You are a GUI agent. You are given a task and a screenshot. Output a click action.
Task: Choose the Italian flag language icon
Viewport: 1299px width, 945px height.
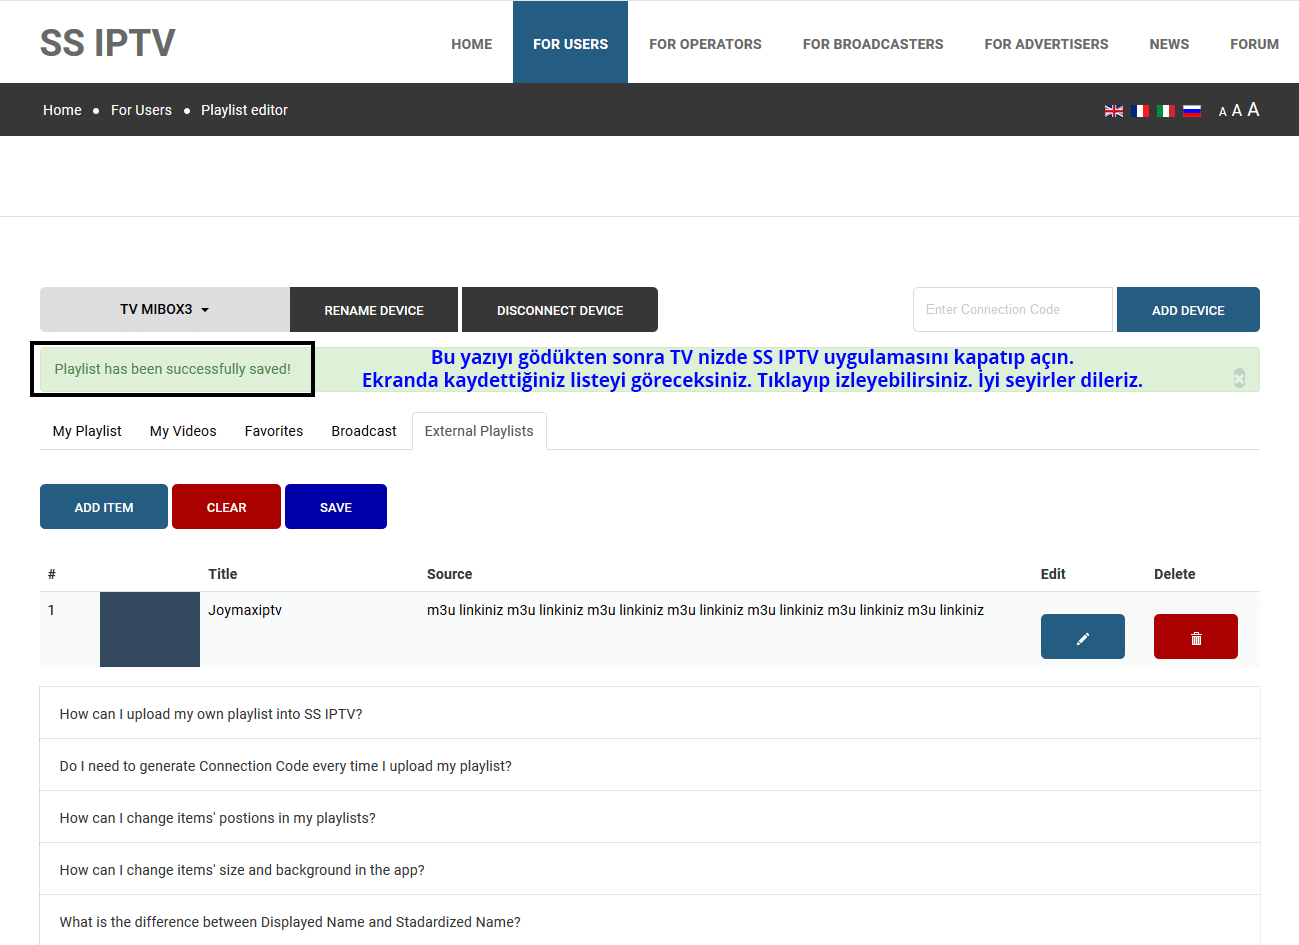pyautogui.click(x=1166, y=111)
